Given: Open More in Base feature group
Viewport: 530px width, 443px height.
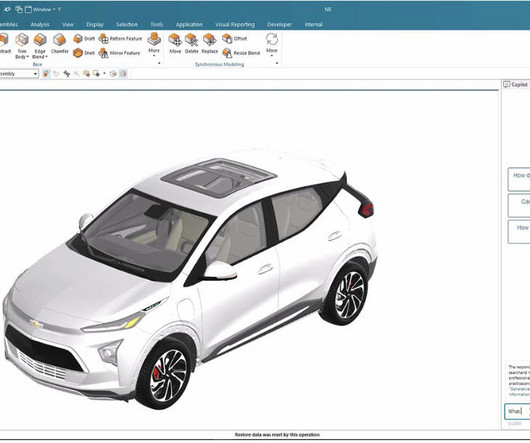Looking at the screenshot, I should (154, 44).
